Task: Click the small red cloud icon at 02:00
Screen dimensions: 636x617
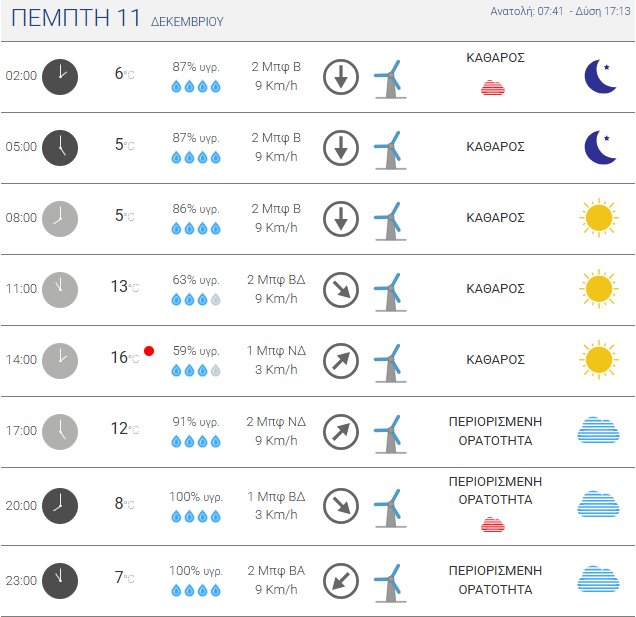Action: pyautogui.click(x=493, y=87)
